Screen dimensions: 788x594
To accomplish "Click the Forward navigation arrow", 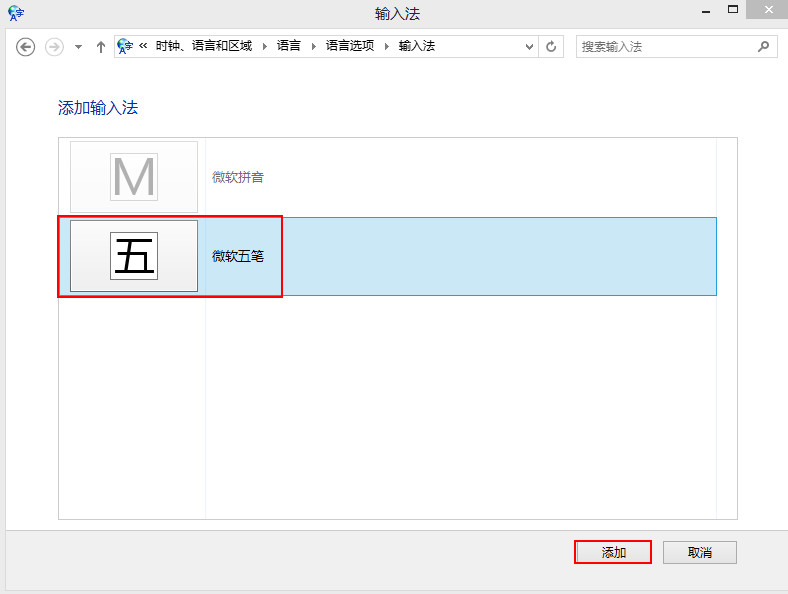I will 54,47.
